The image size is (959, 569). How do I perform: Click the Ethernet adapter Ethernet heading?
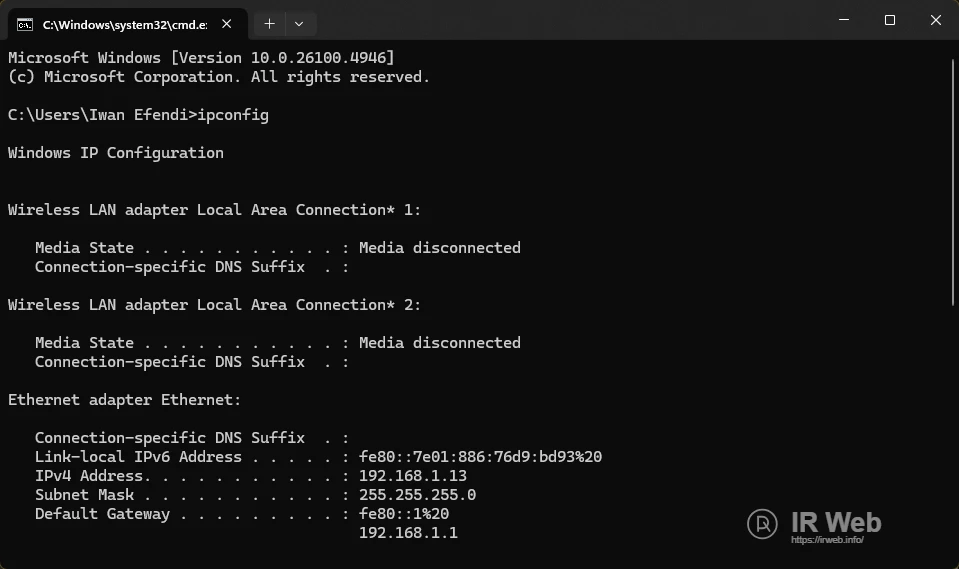click(125, 400)
